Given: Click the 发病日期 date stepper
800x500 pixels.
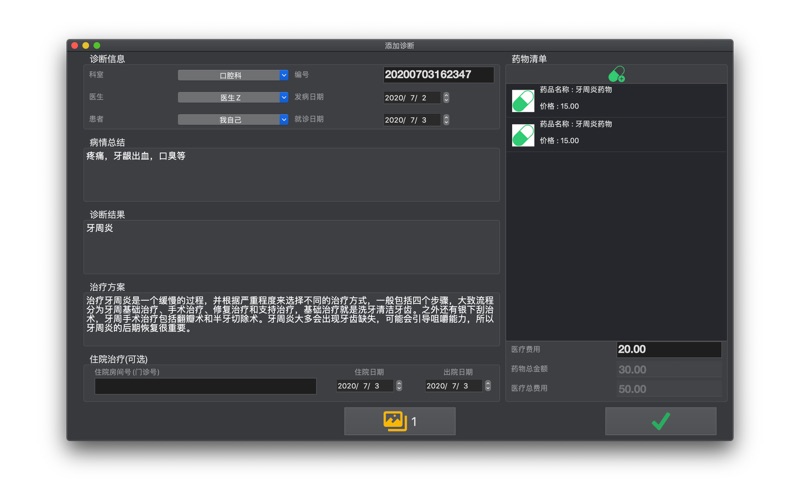Looking at the screenshot, I should 446,98.
